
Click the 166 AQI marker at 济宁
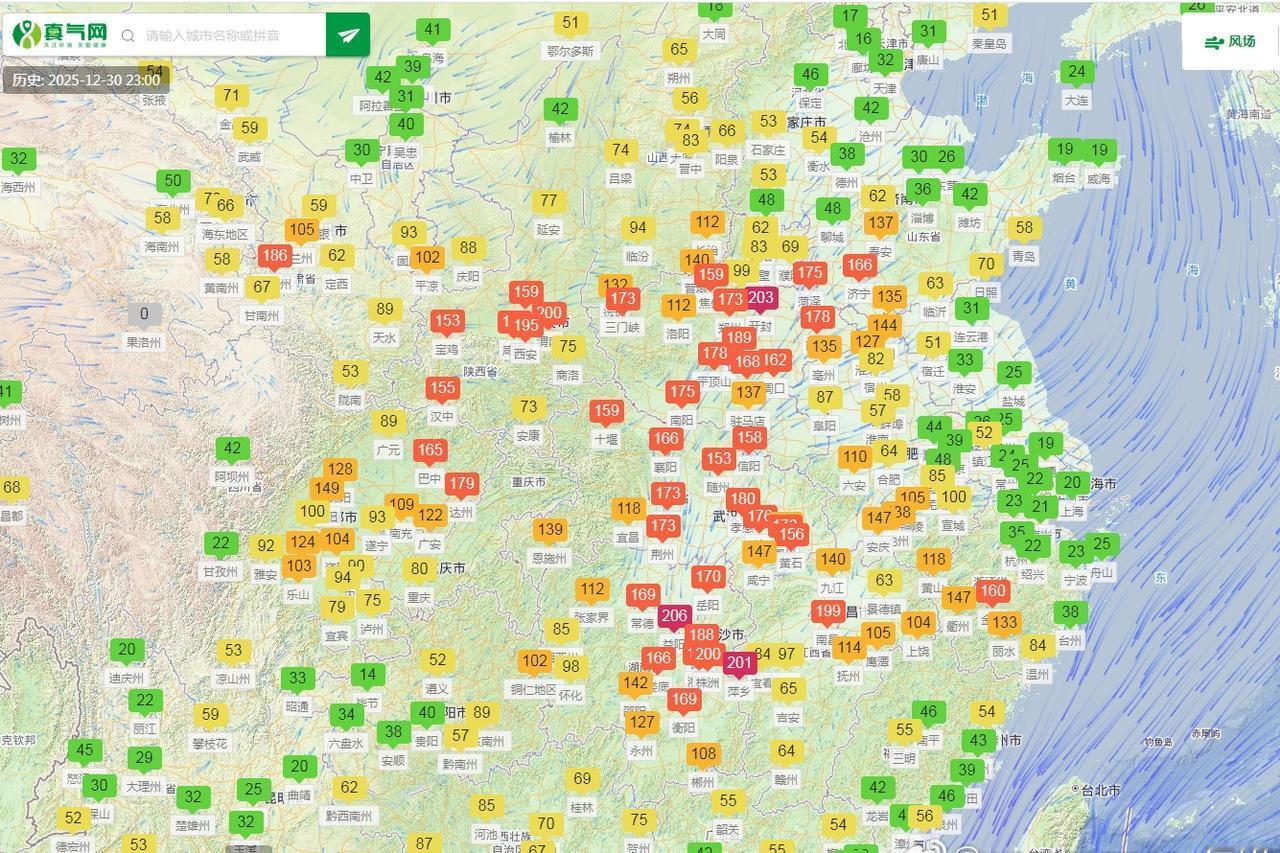[859, 265]
